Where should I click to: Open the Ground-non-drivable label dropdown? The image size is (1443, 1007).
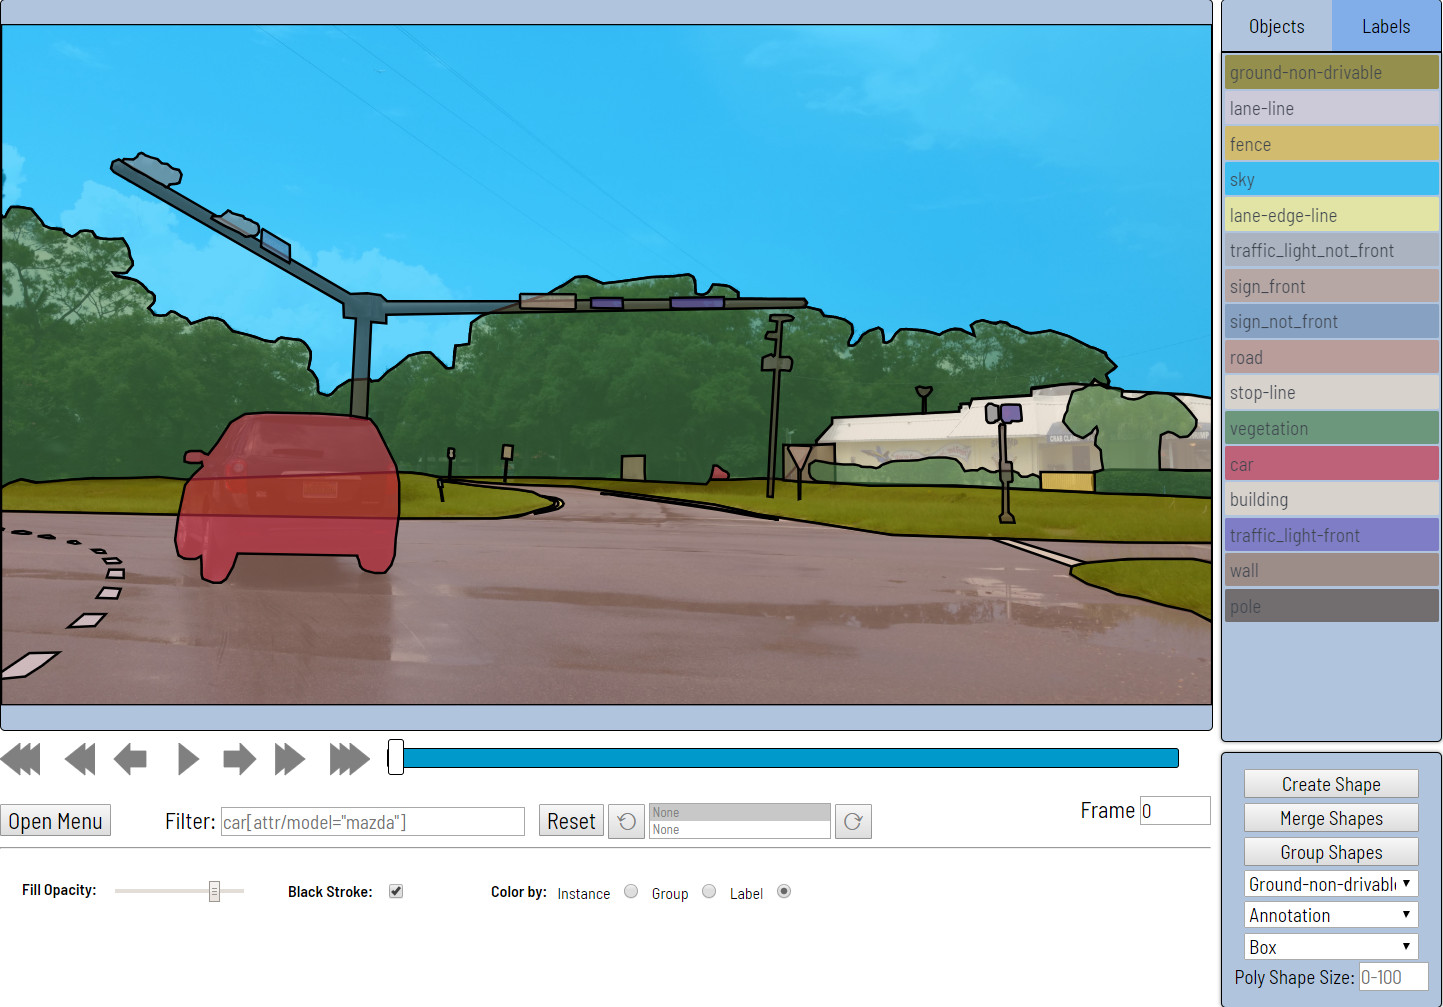pyautogui.click(x=1331, y=883)
